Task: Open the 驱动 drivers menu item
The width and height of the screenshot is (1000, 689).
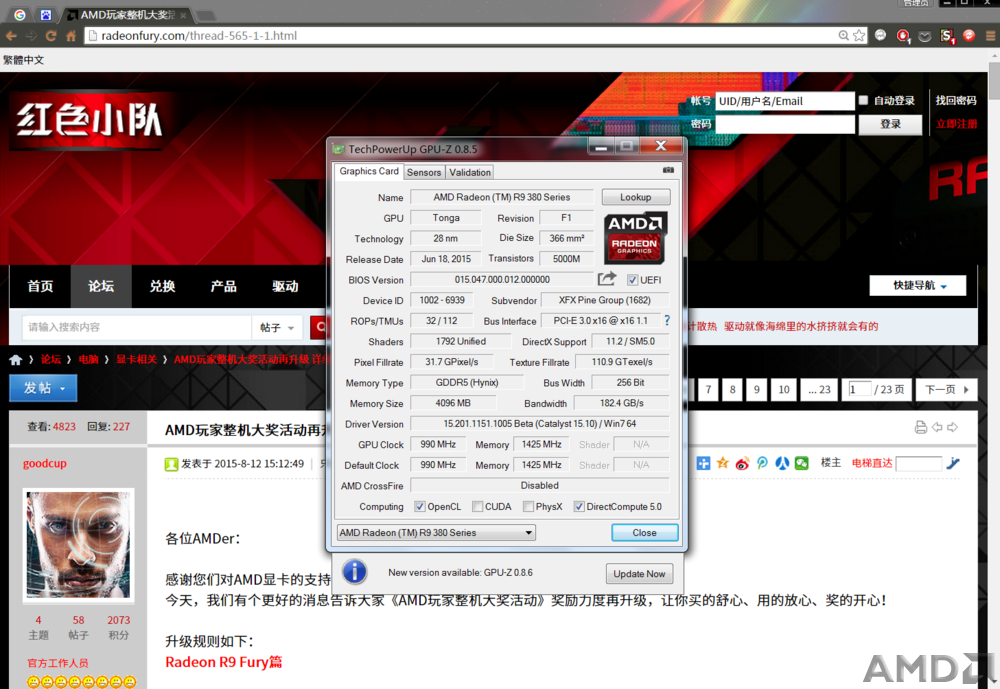Action: click(285, 286)
